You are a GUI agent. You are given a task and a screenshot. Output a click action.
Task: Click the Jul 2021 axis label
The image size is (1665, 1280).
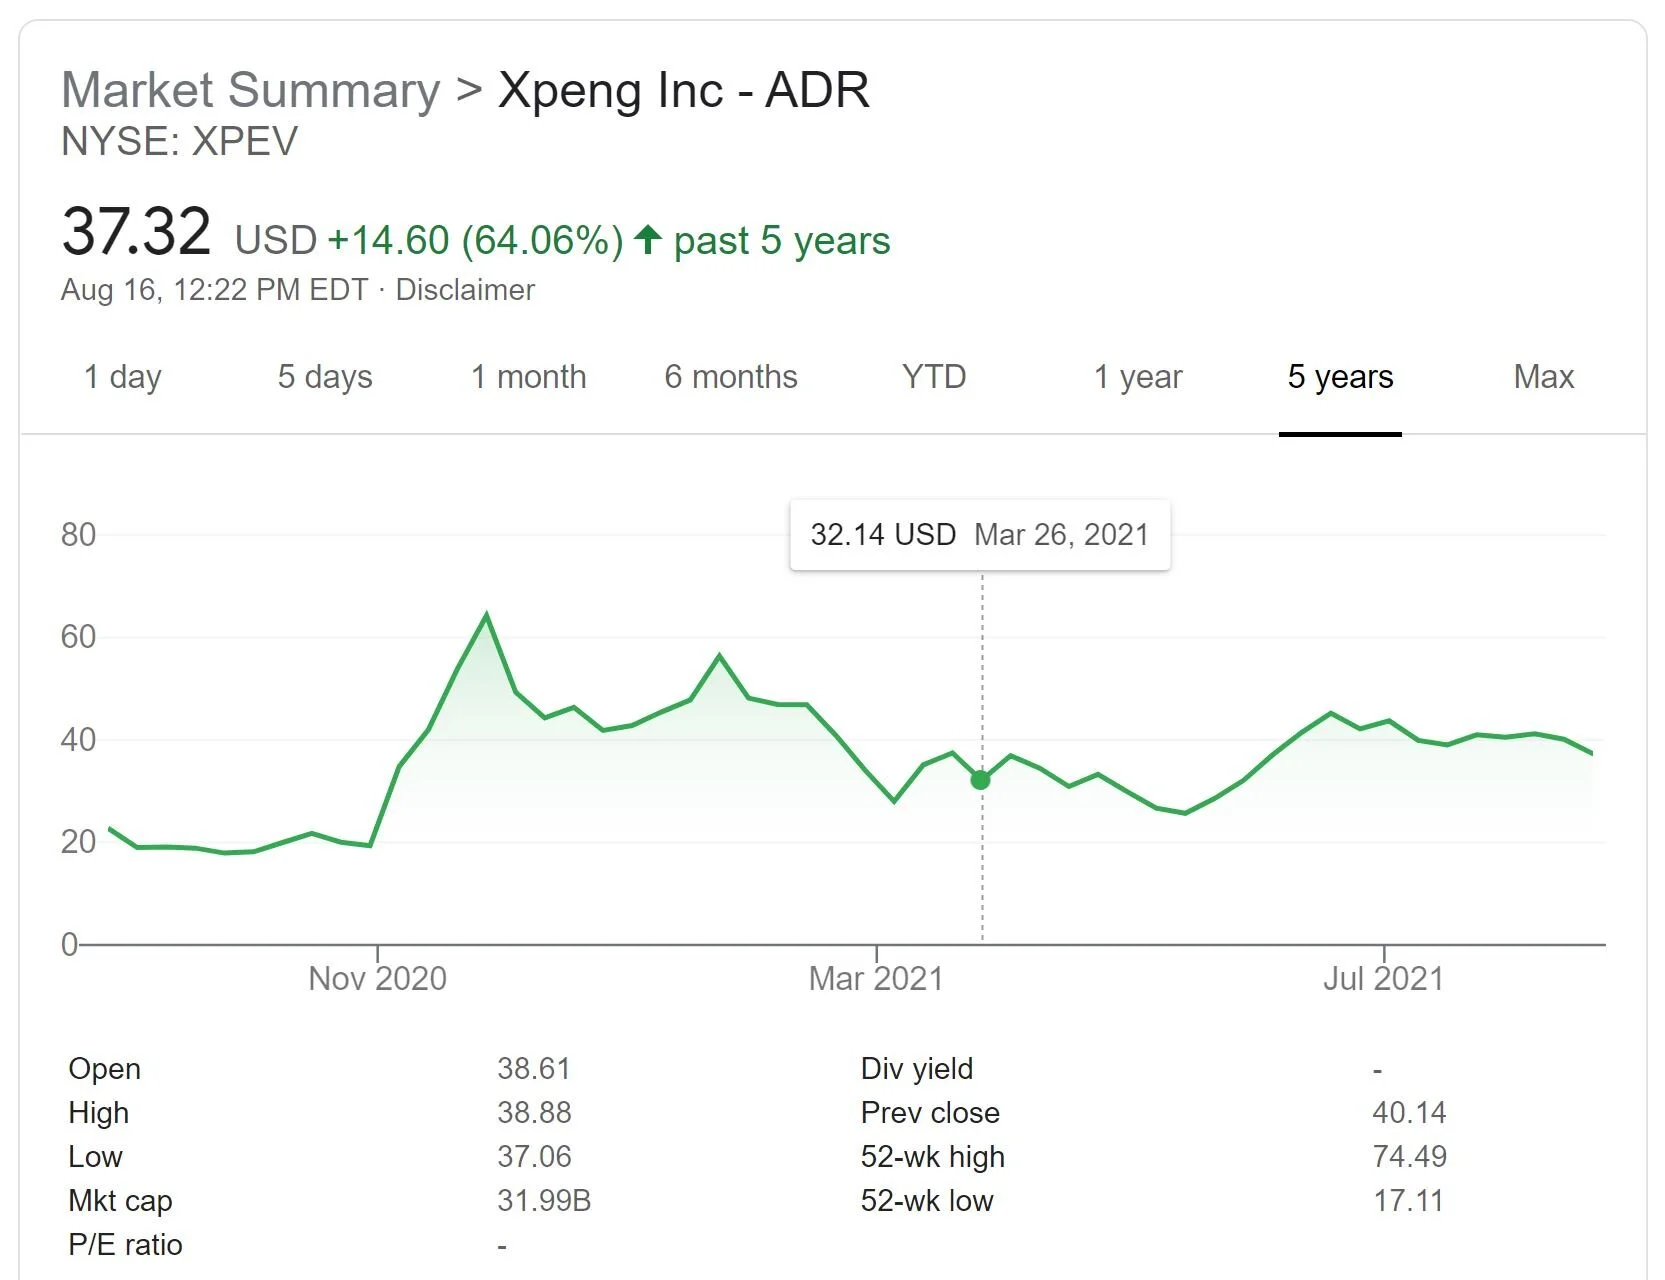tap(1384, 978)
